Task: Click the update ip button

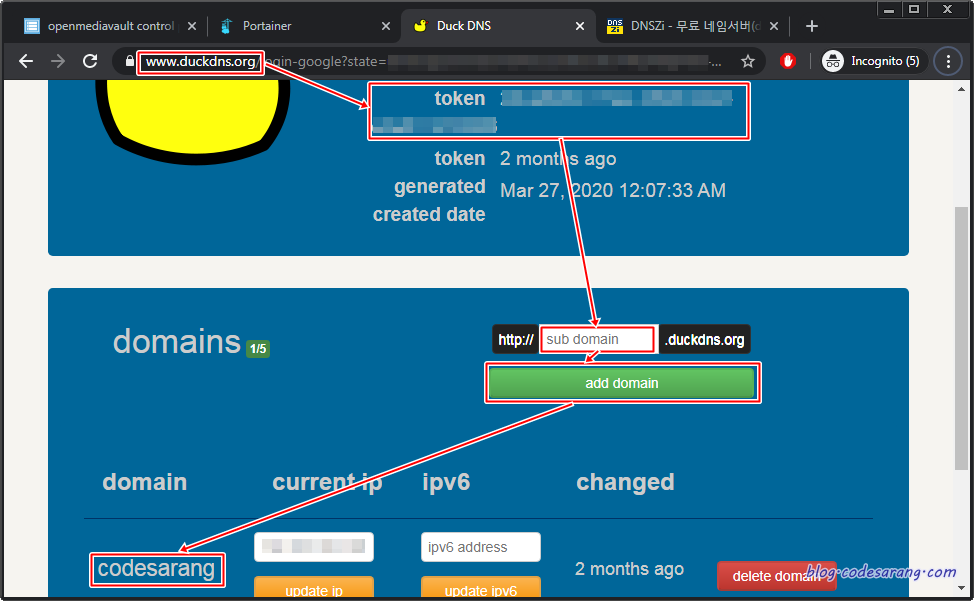Action: (314, 588)
